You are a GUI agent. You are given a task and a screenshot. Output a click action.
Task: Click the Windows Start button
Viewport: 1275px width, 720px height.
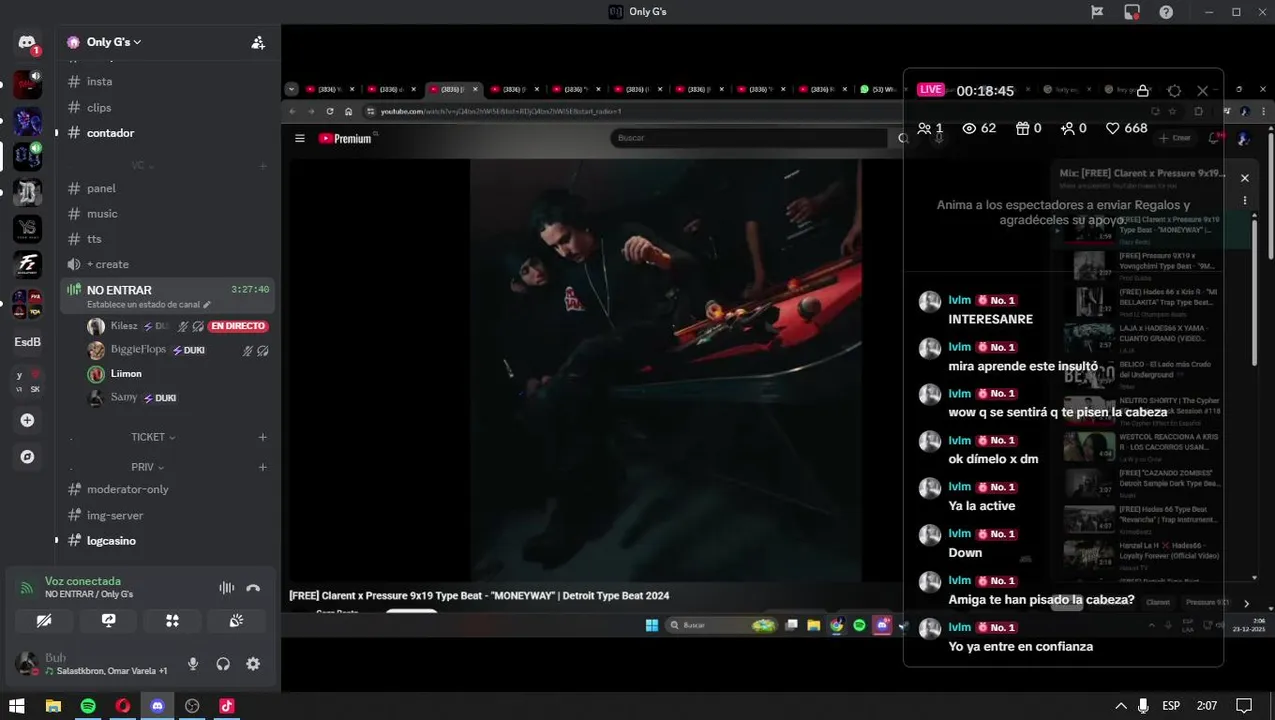click(17, 706)
